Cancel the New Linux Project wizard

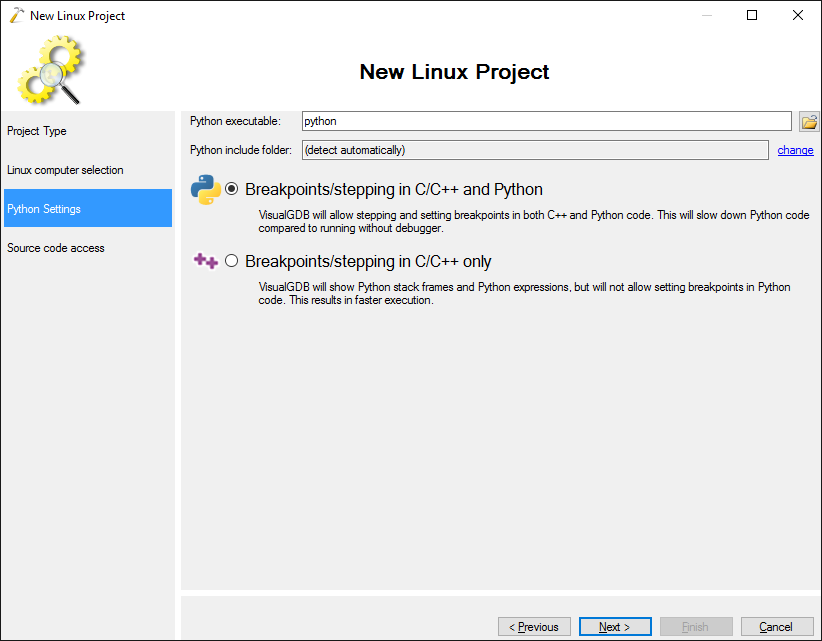coord(777,626)
